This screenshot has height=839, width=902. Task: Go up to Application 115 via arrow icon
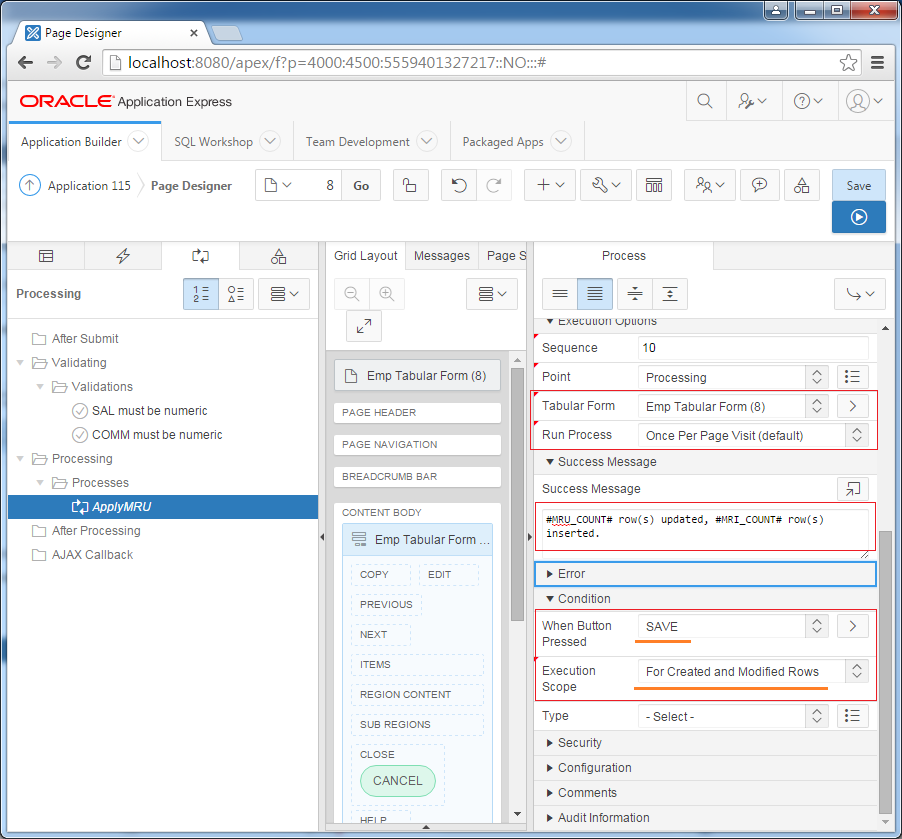click(30, 185)
